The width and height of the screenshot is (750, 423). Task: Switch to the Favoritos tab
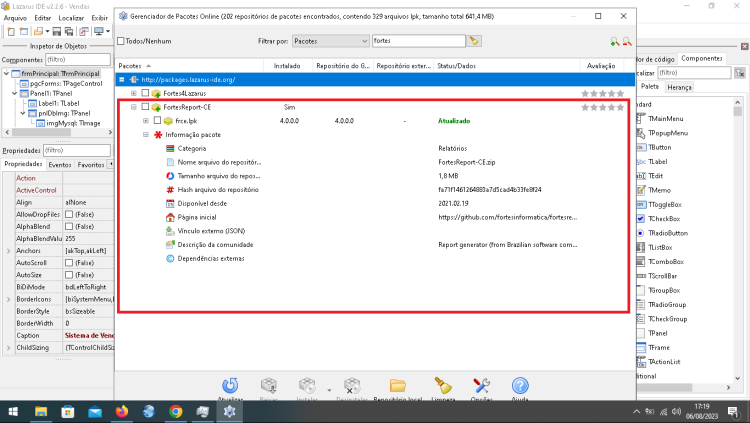click(x=91, y=165)
